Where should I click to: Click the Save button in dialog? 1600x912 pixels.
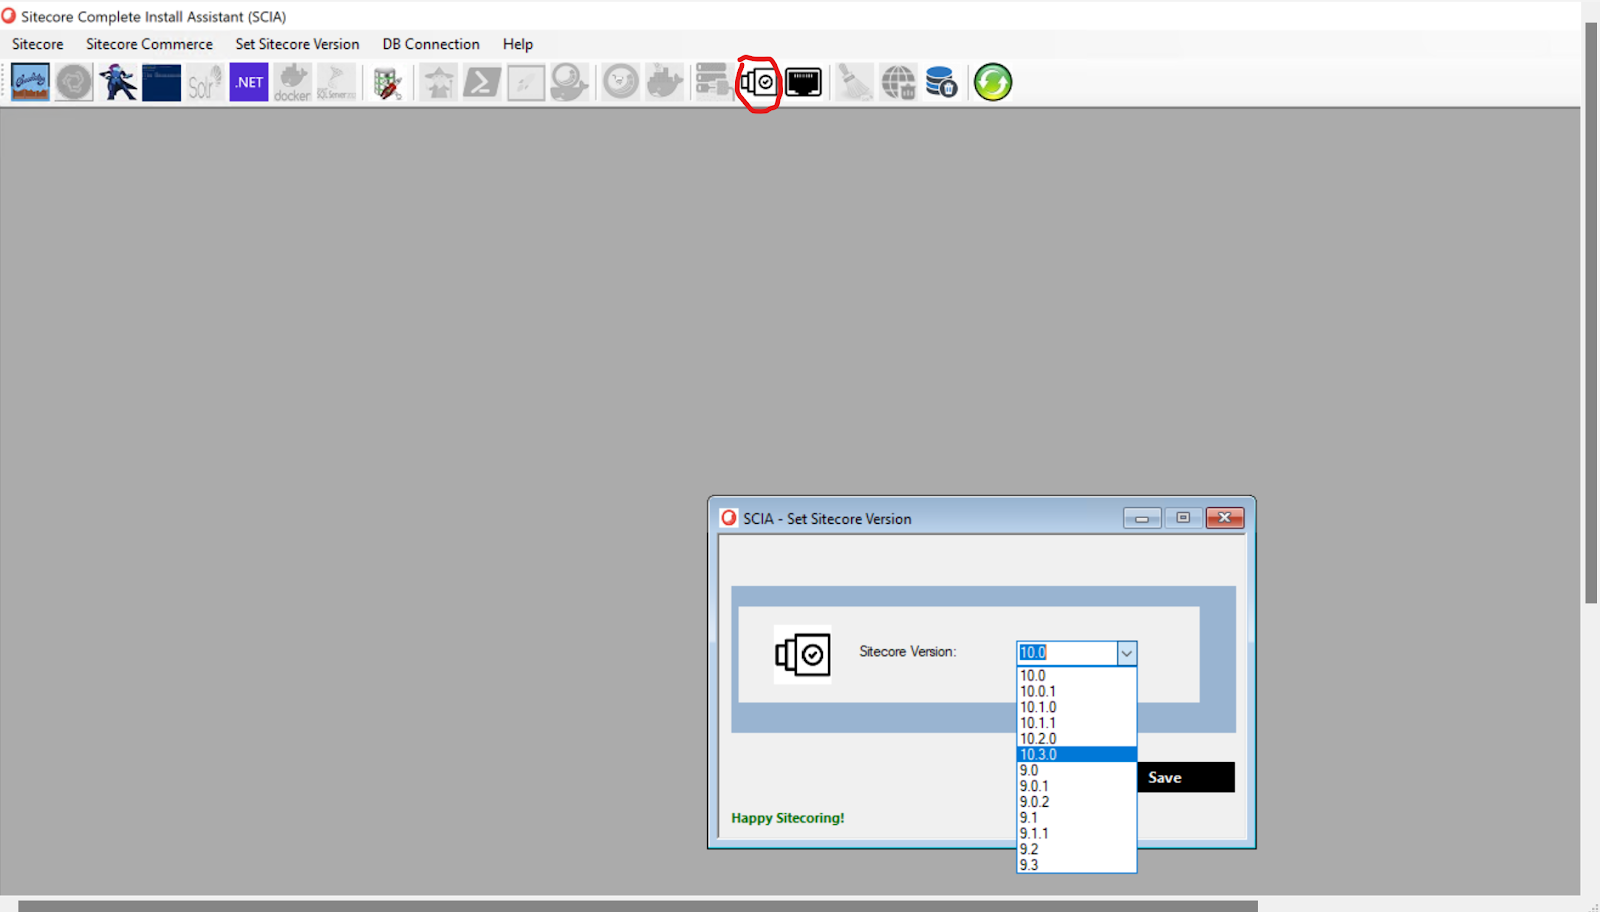click(1186, 777)
